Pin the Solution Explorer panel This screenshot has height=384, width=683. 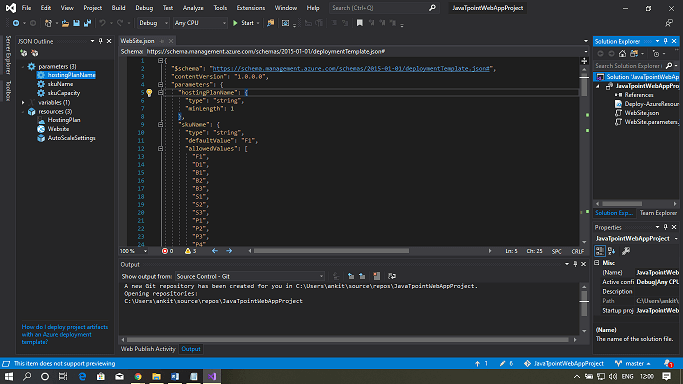tap(666, 41)
